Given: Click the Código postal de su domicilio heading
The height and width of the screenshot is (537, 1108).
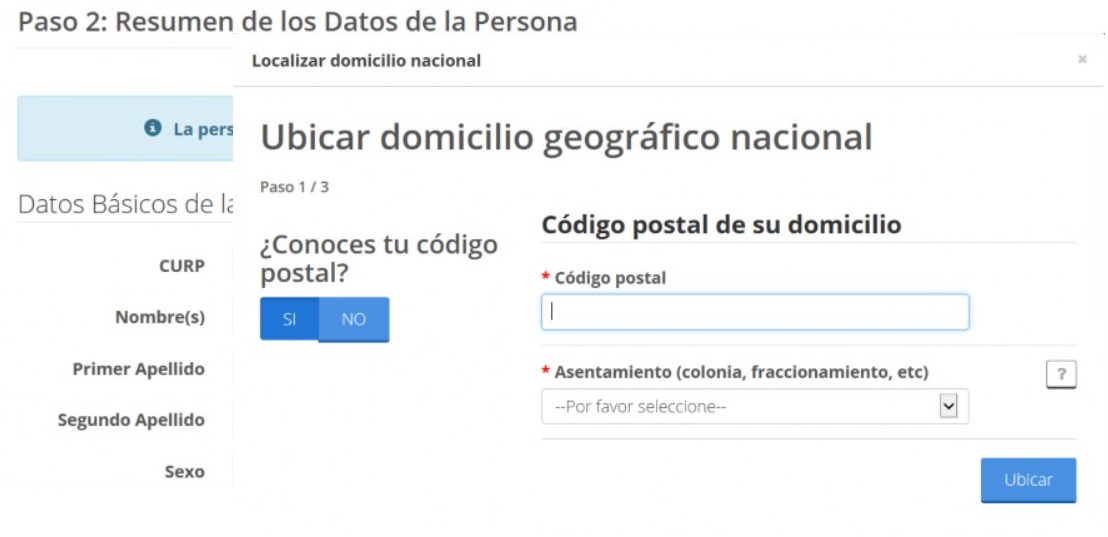Looking at the screenshot, I should pyautogui.click(x=721, y=225).
